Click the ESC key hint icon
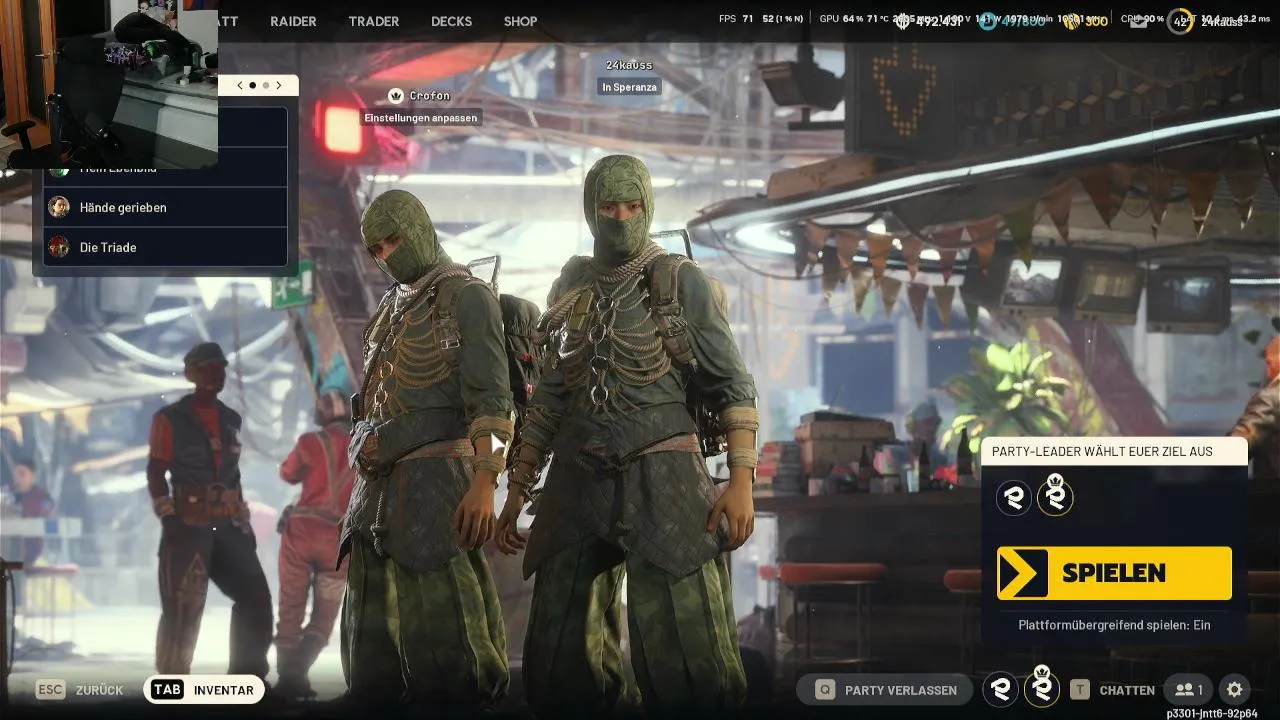Screen dimensions: 1280x720 point(51,690)
